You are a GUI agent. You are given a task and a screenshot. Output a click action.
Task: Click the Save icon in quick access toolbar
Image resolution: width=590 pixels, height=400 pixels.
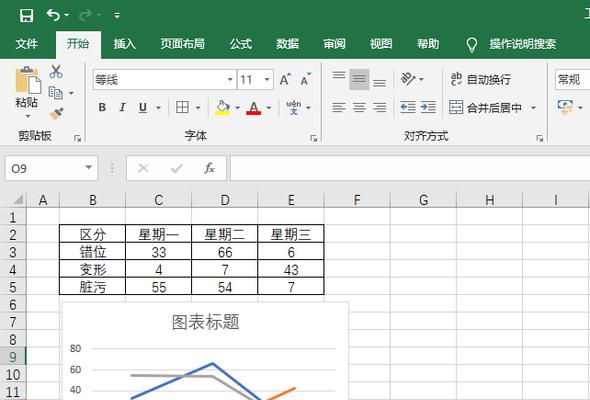(x=26, y=15)
